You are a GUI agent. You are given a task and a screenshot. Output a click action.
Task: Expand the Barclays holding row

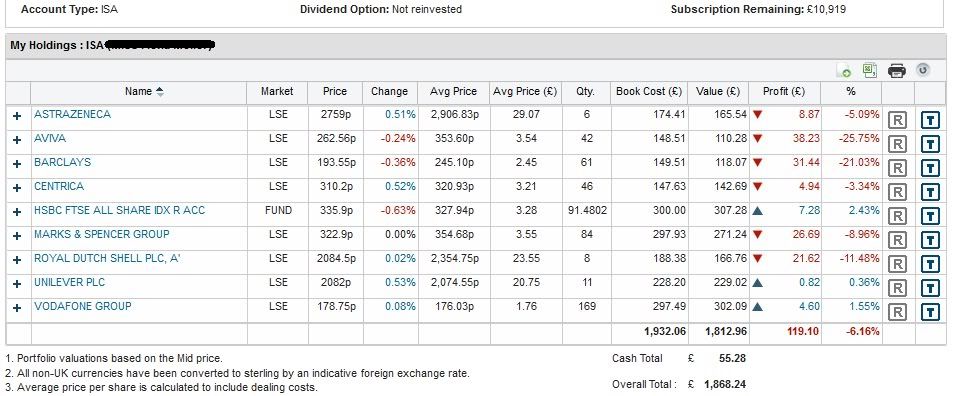(x=17, y=164)
